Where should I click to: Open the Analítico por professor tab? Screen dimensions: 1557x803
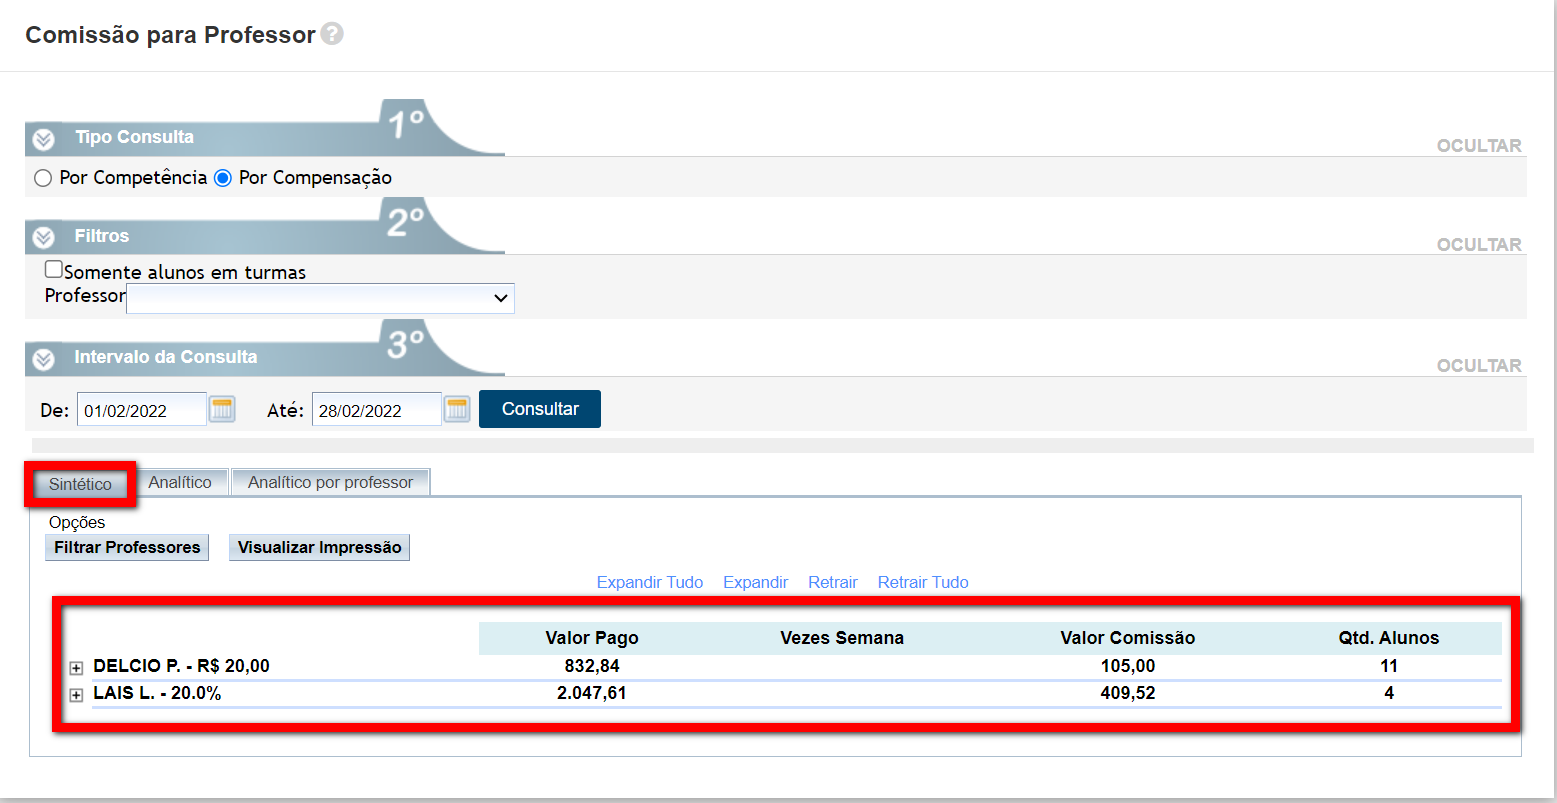pos(330,482)
